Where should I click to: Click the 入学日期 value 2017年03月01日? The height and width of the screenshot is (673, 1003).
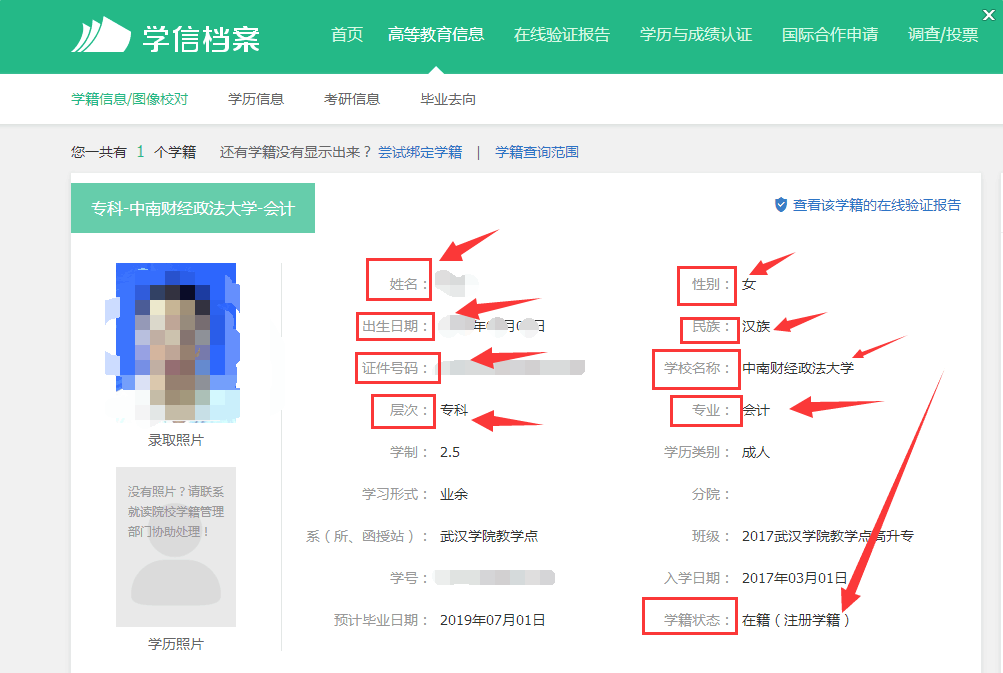pos(794,578)
